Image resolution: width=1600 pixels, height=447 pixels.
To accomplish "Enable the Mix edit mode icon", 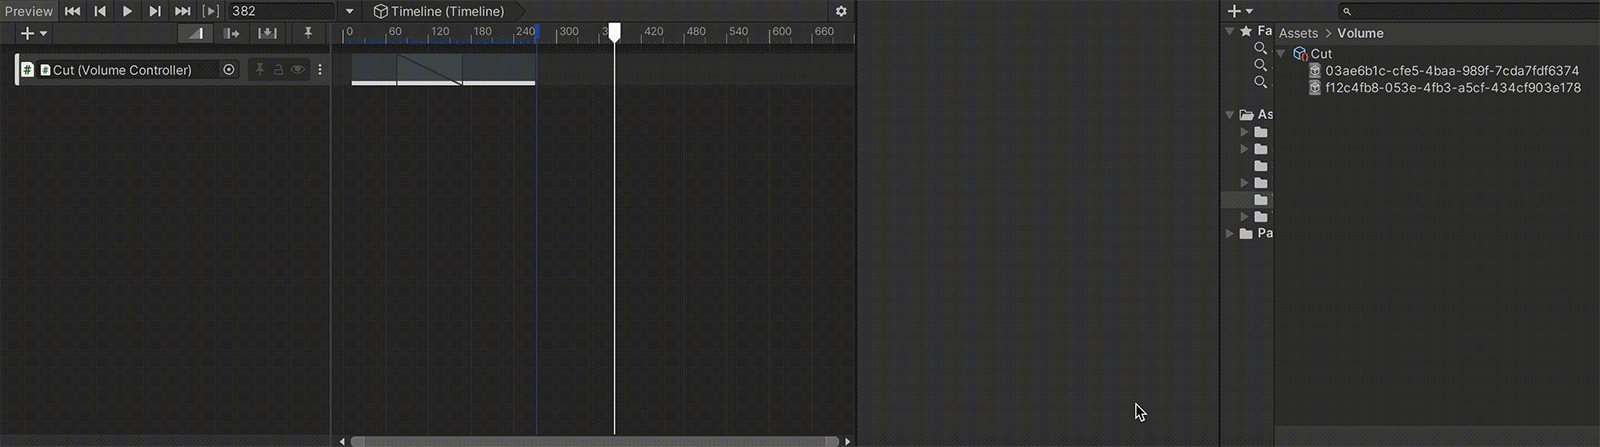I will tap(195, 33).
